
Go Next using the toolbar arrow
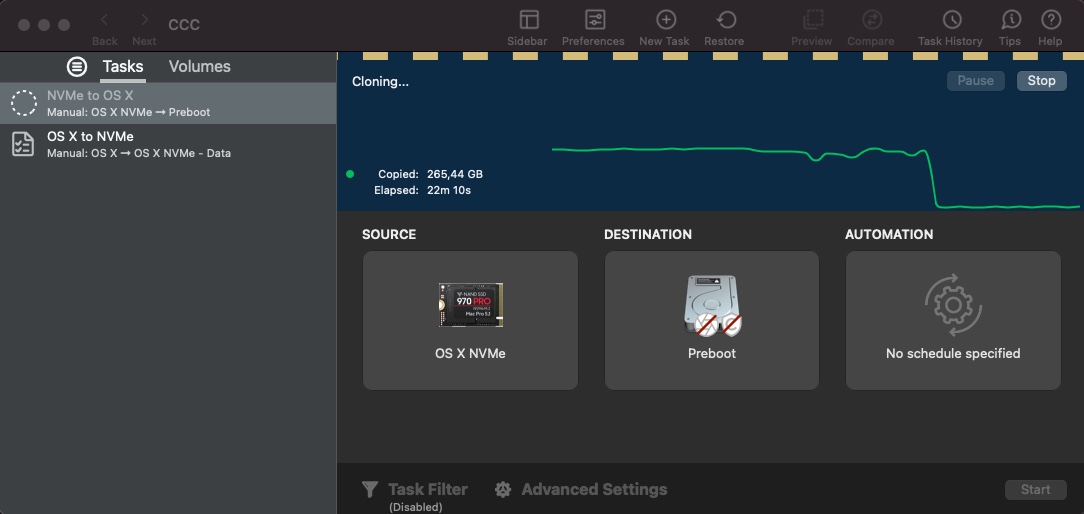(x=144, y=20)
